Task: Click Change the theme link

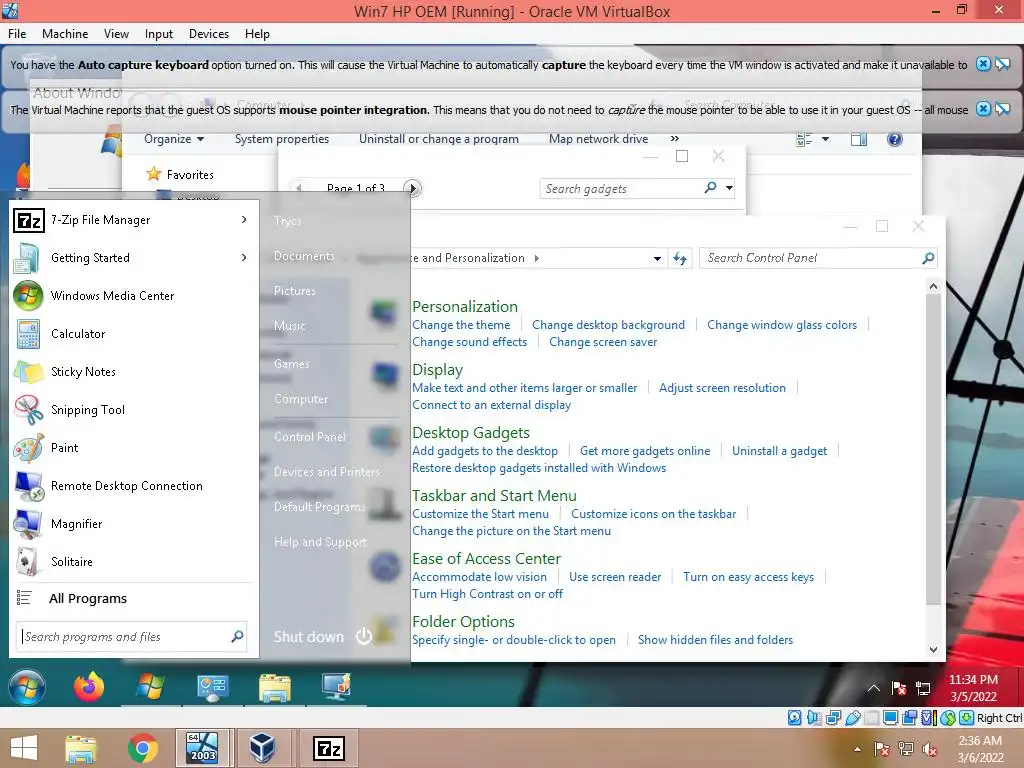Action: tap(461, 325)
